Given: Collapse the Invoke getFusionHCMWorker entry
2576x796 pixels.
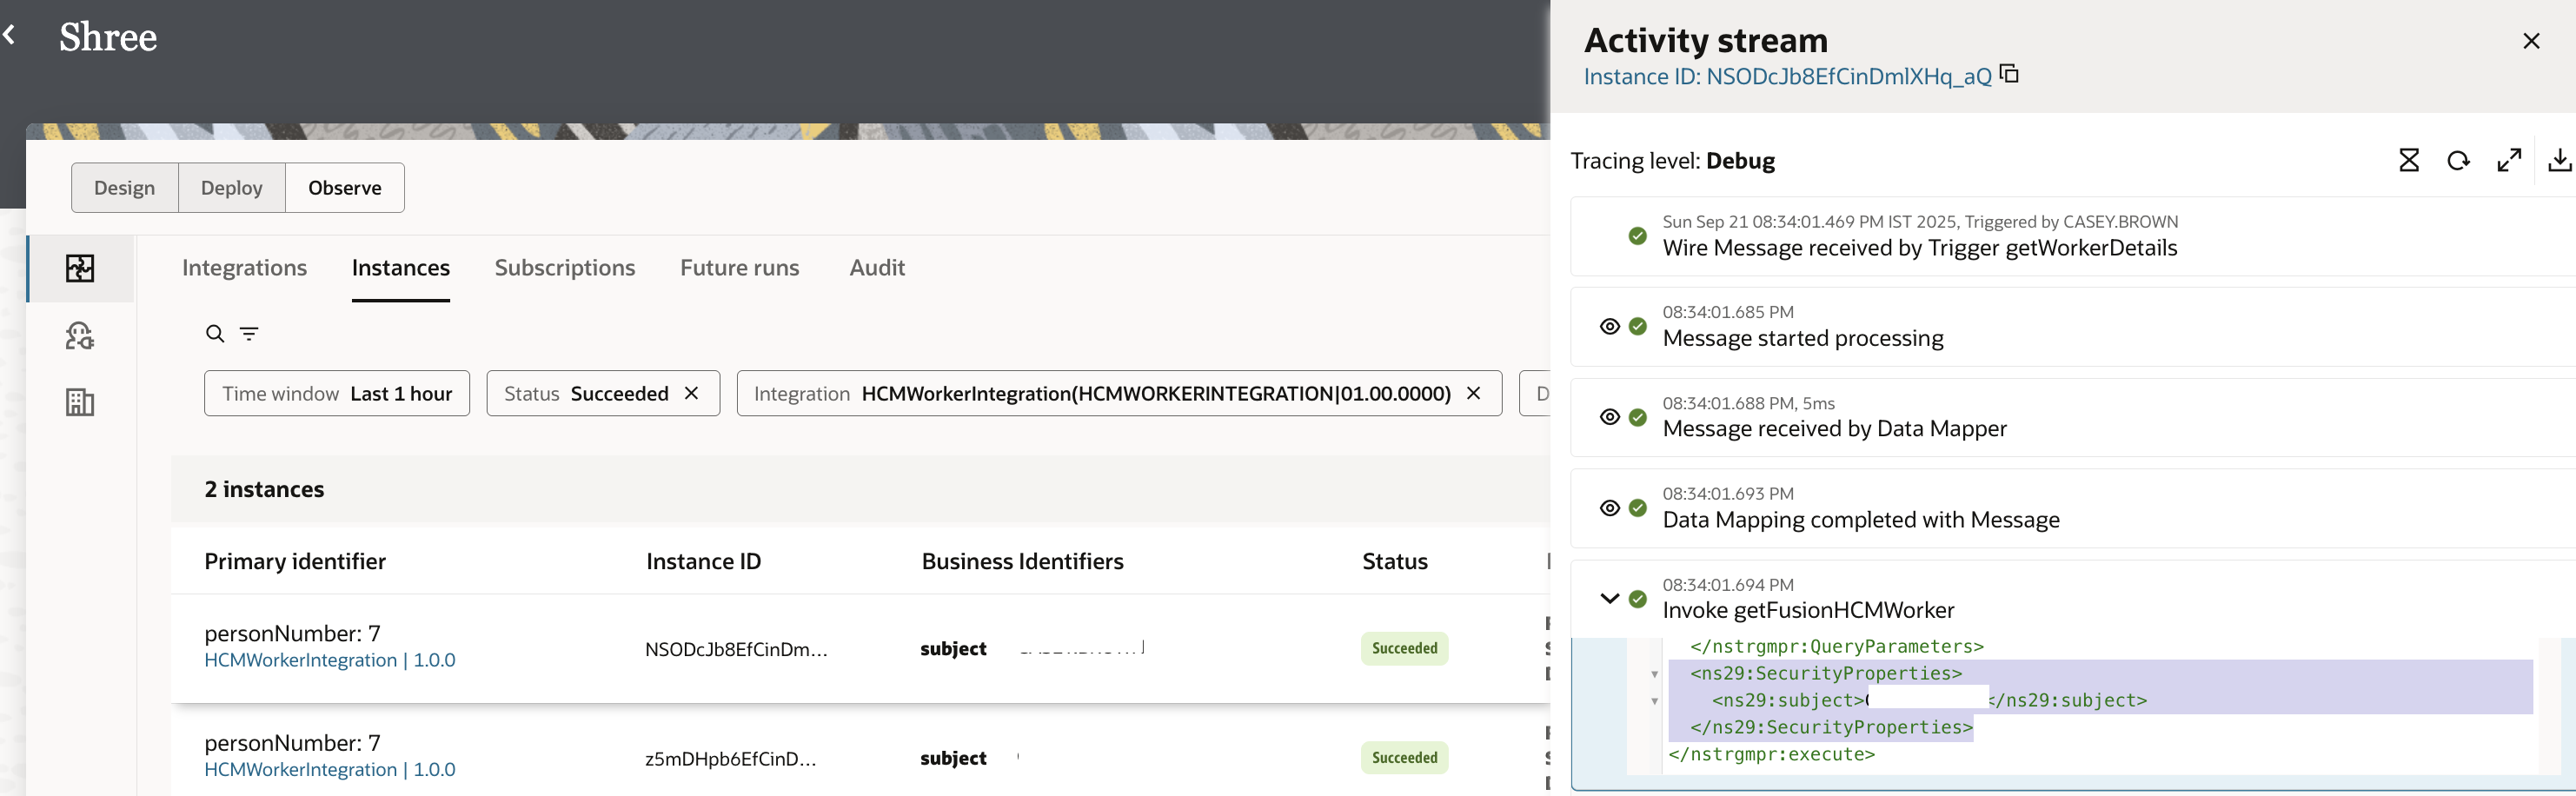Looking at the screenshot, I should click(1609, 598).
